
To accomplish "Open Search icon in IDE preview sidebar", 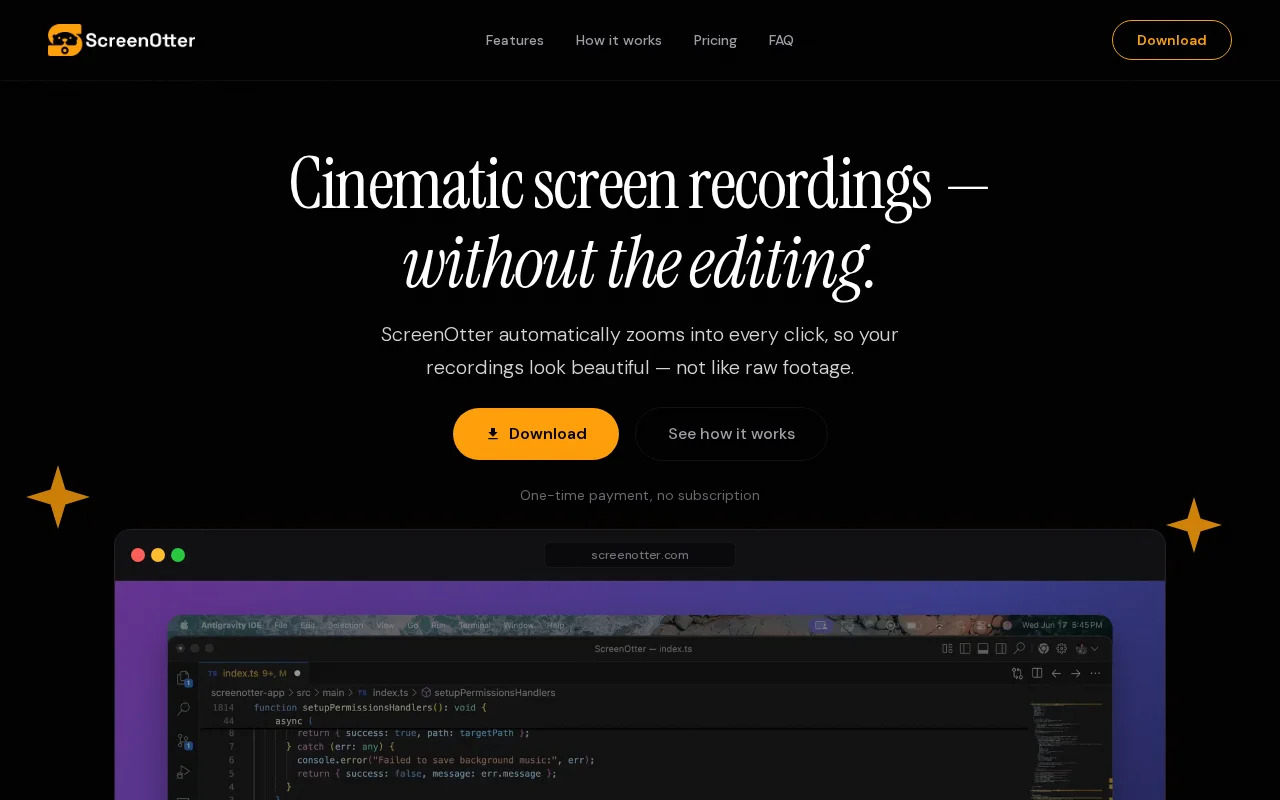I will pos(184,709).
